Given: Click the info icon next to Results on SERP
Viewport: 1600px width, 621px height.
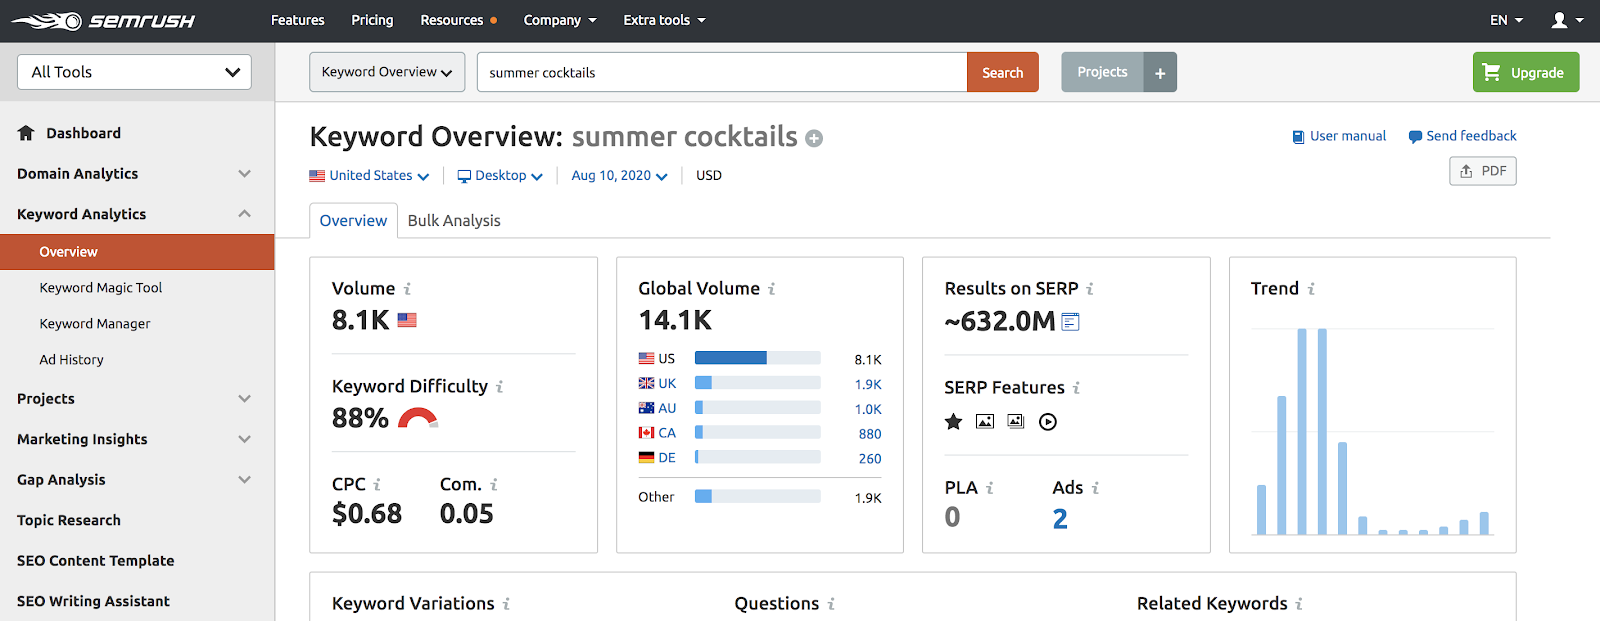Looking at the screenshot, I should point(1090,289).
